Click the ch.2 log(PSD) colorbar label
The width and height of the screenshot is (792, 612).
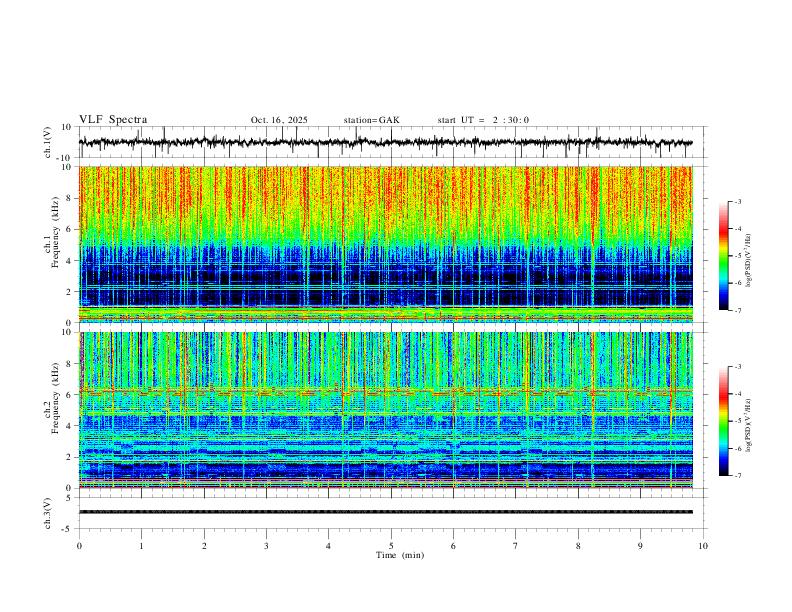pos(748,425)
